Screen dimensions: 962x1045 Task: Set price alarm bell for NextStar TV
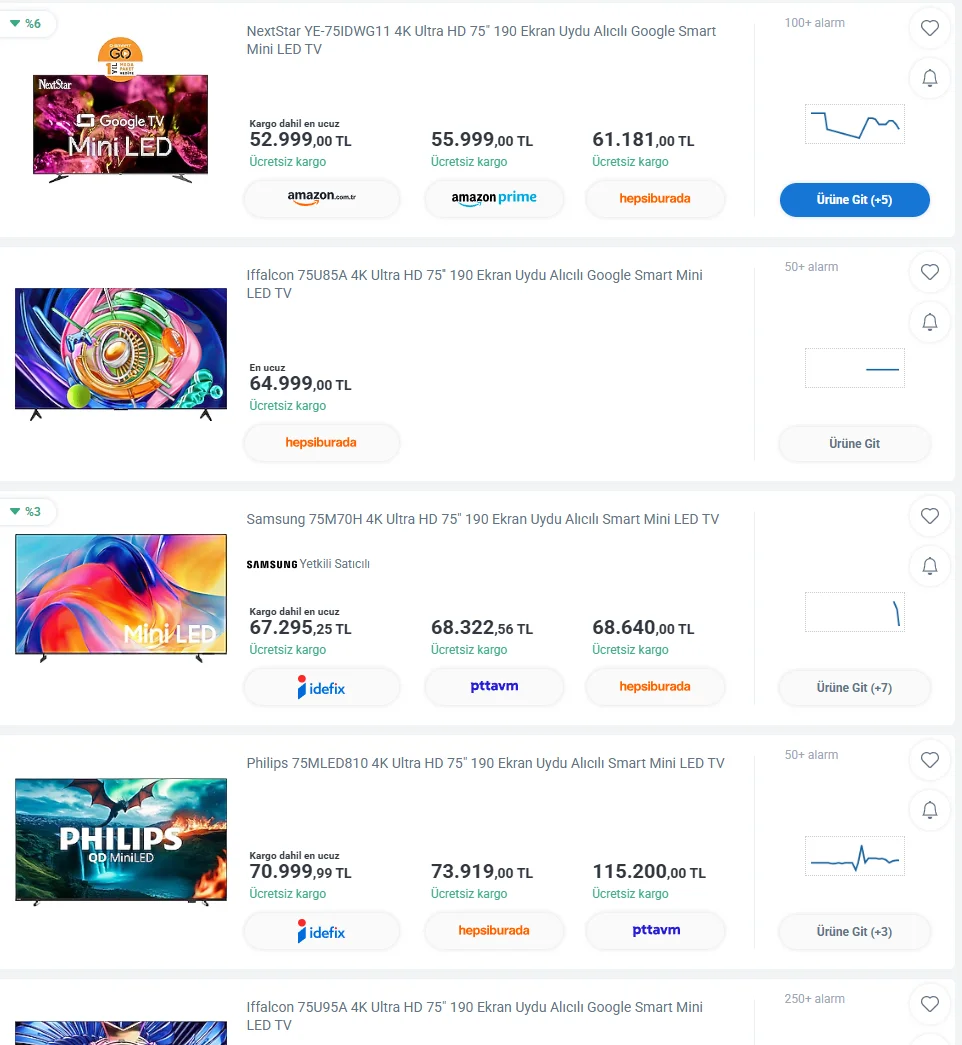929,78
